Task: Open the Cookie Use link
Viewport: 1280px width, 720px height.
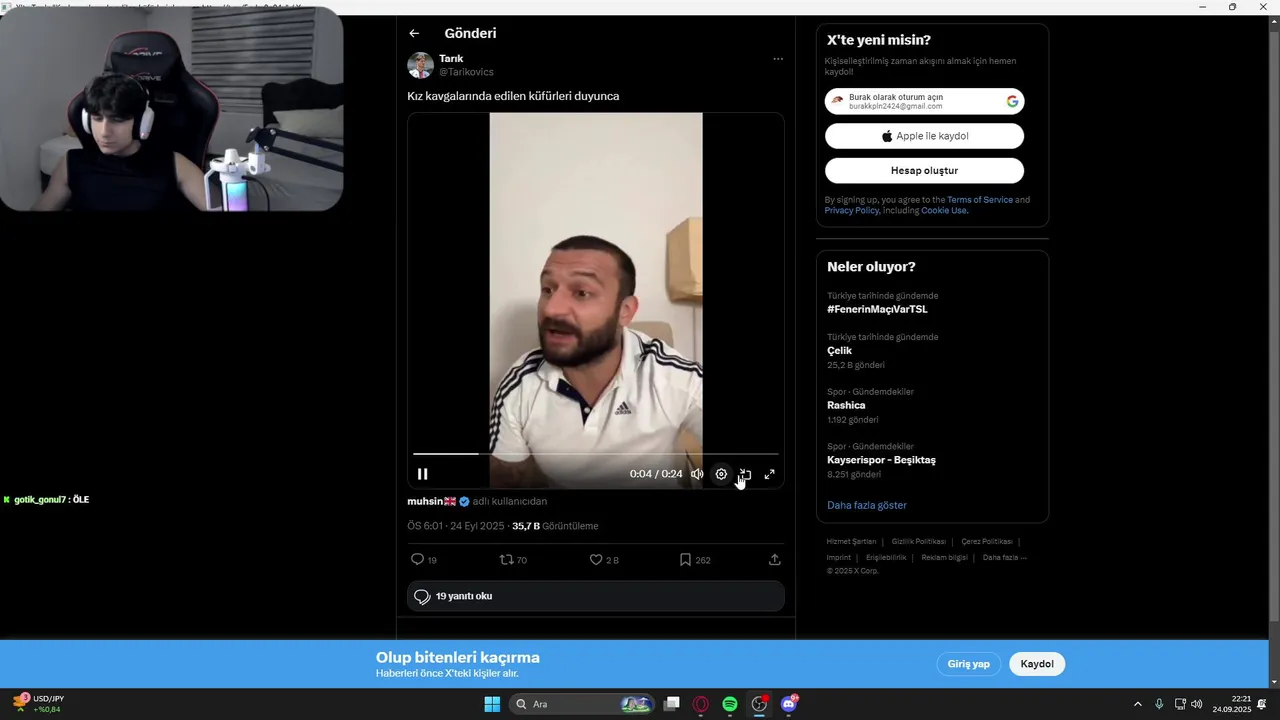Action: click(x=944, y=211)
